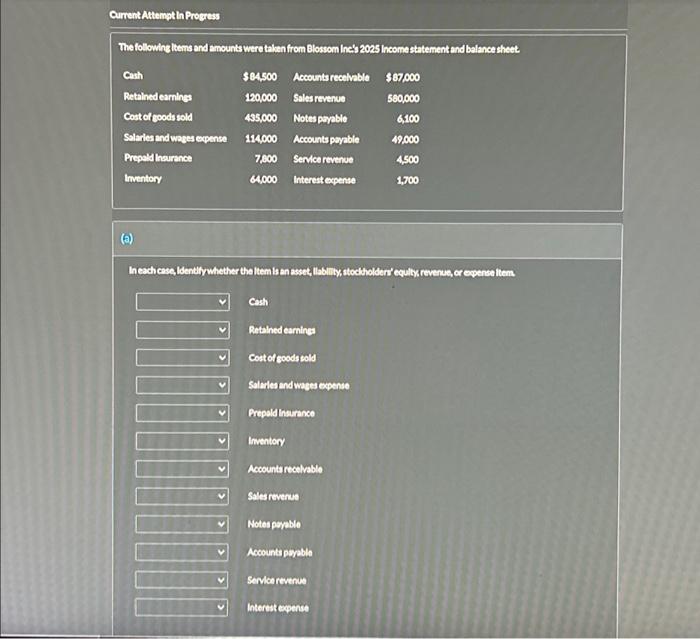The height and width of the screenshot is (639, 700).
Task: Click the Salaries and wages value 114,000
Action: click(261, 139)
